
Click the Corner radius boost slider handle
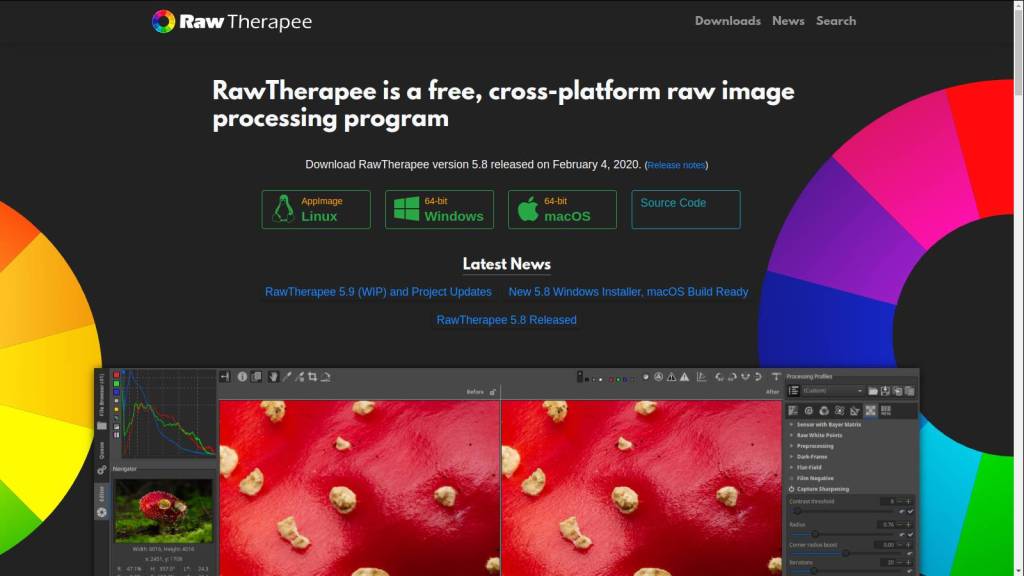[x=846, y=553]
